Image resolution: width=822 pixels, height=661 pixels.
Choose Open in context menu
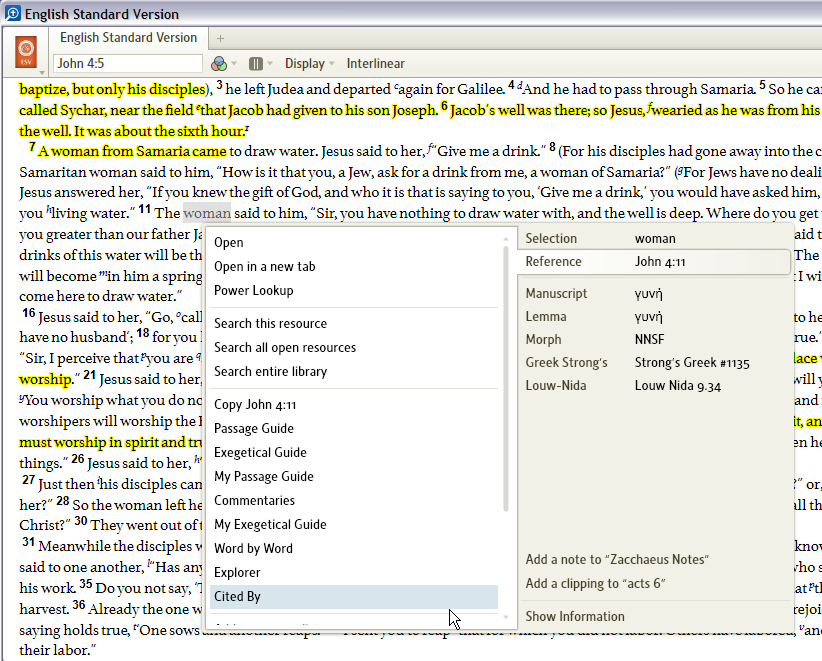tap(354, 243)
